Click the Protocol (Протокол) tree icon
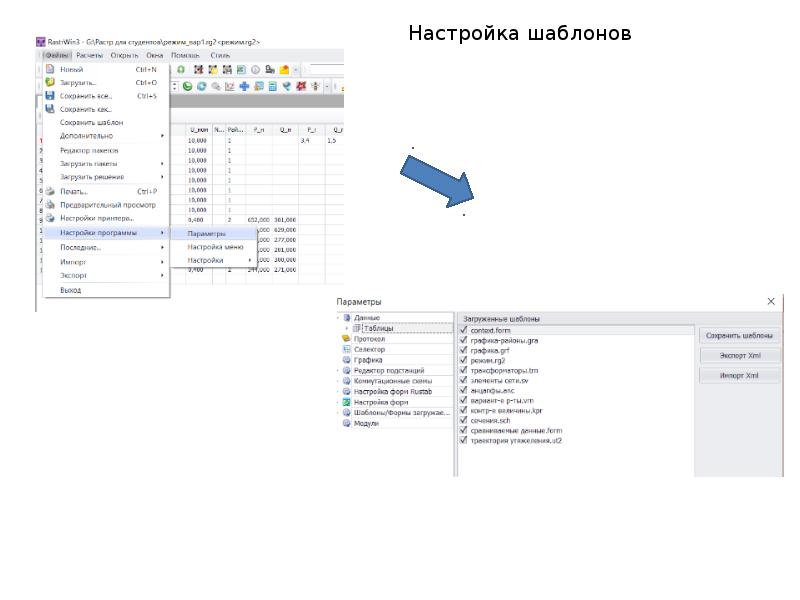 coord(346,339)
